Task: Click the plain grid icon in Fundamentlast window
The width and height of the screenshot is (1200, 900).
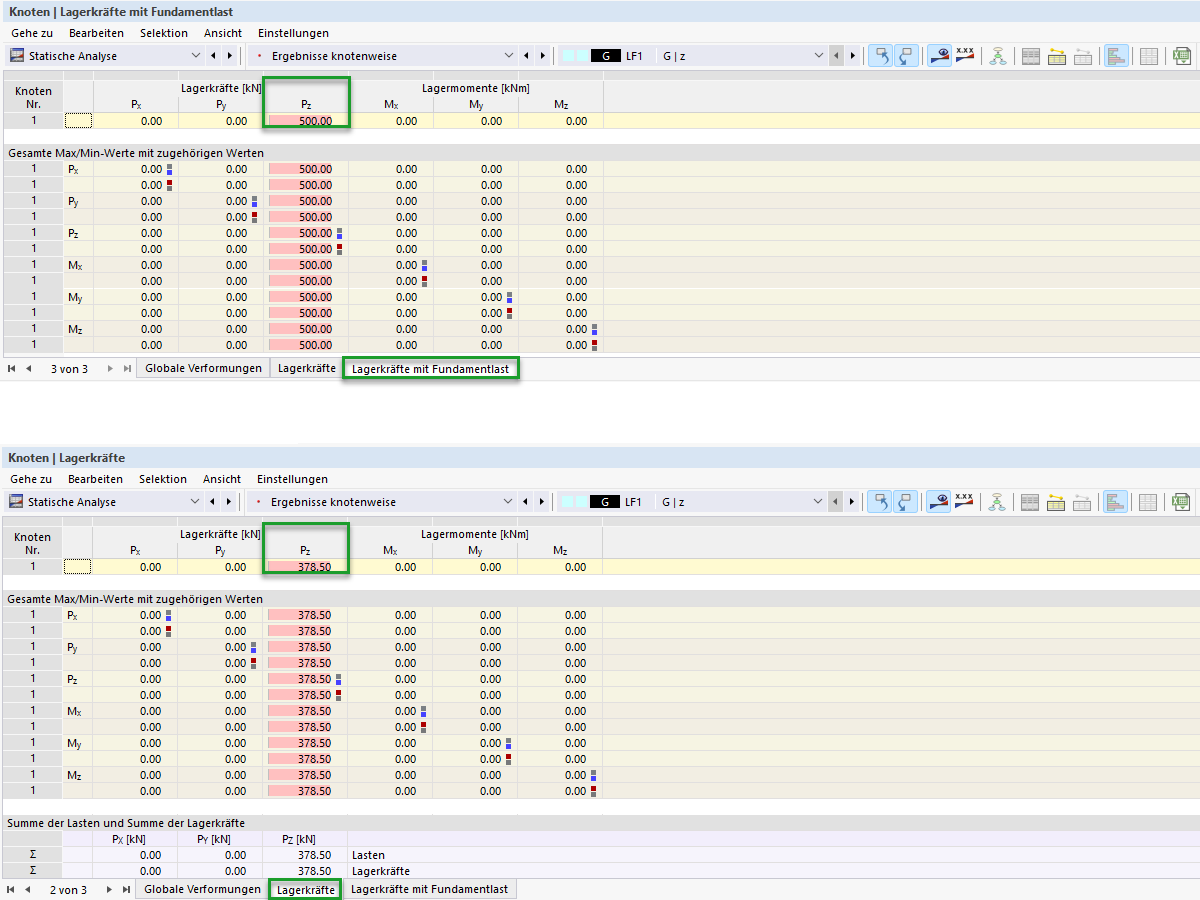Action: (x=1149, y=56)
